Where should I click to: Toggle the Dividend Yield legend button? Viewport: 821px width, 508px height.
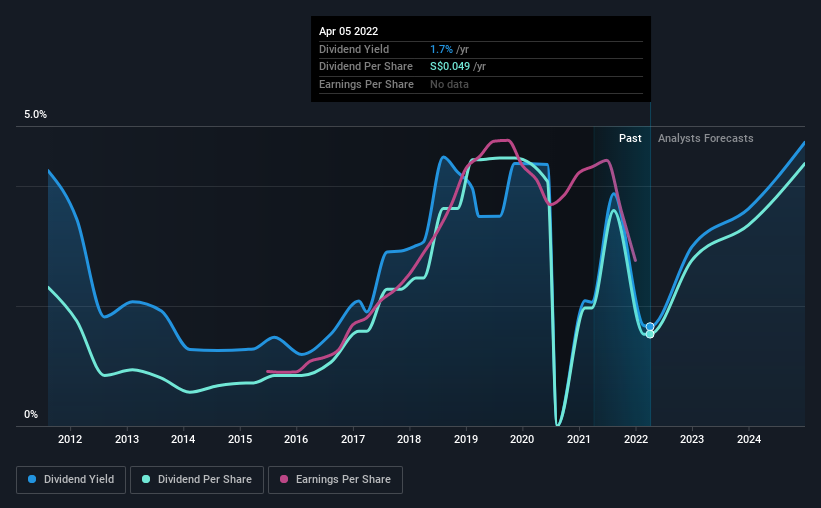click(x=71, y=479)
